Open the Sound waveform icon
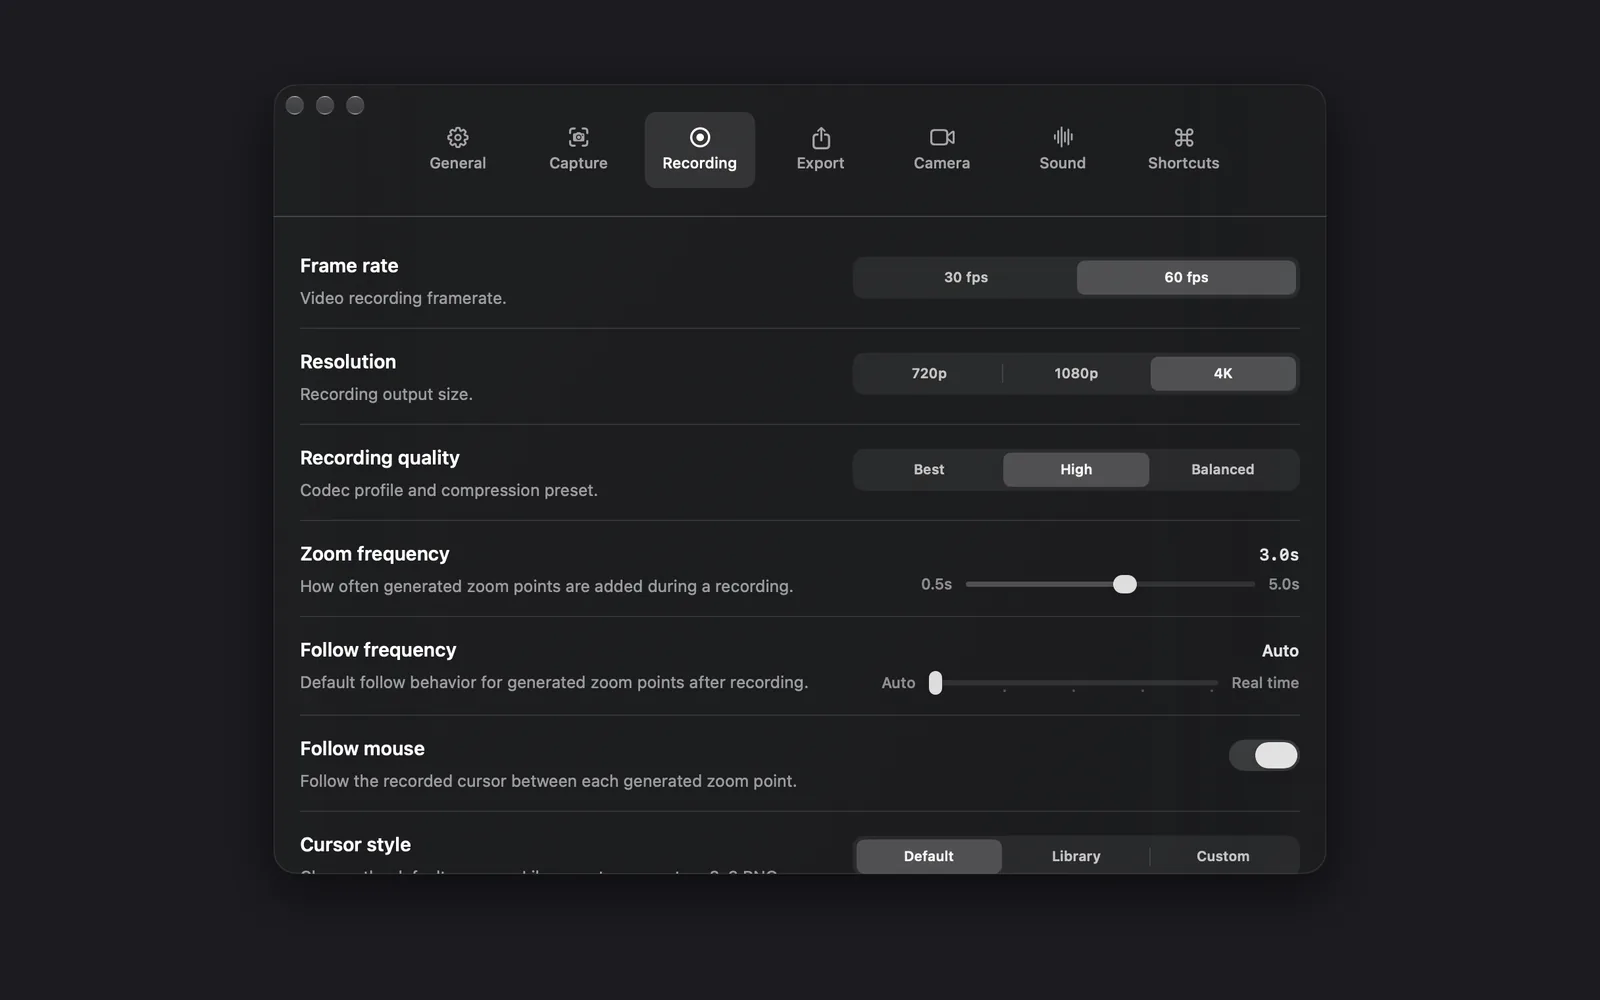This screenshot has height=1000, width=1600. tap(1063, 137)
